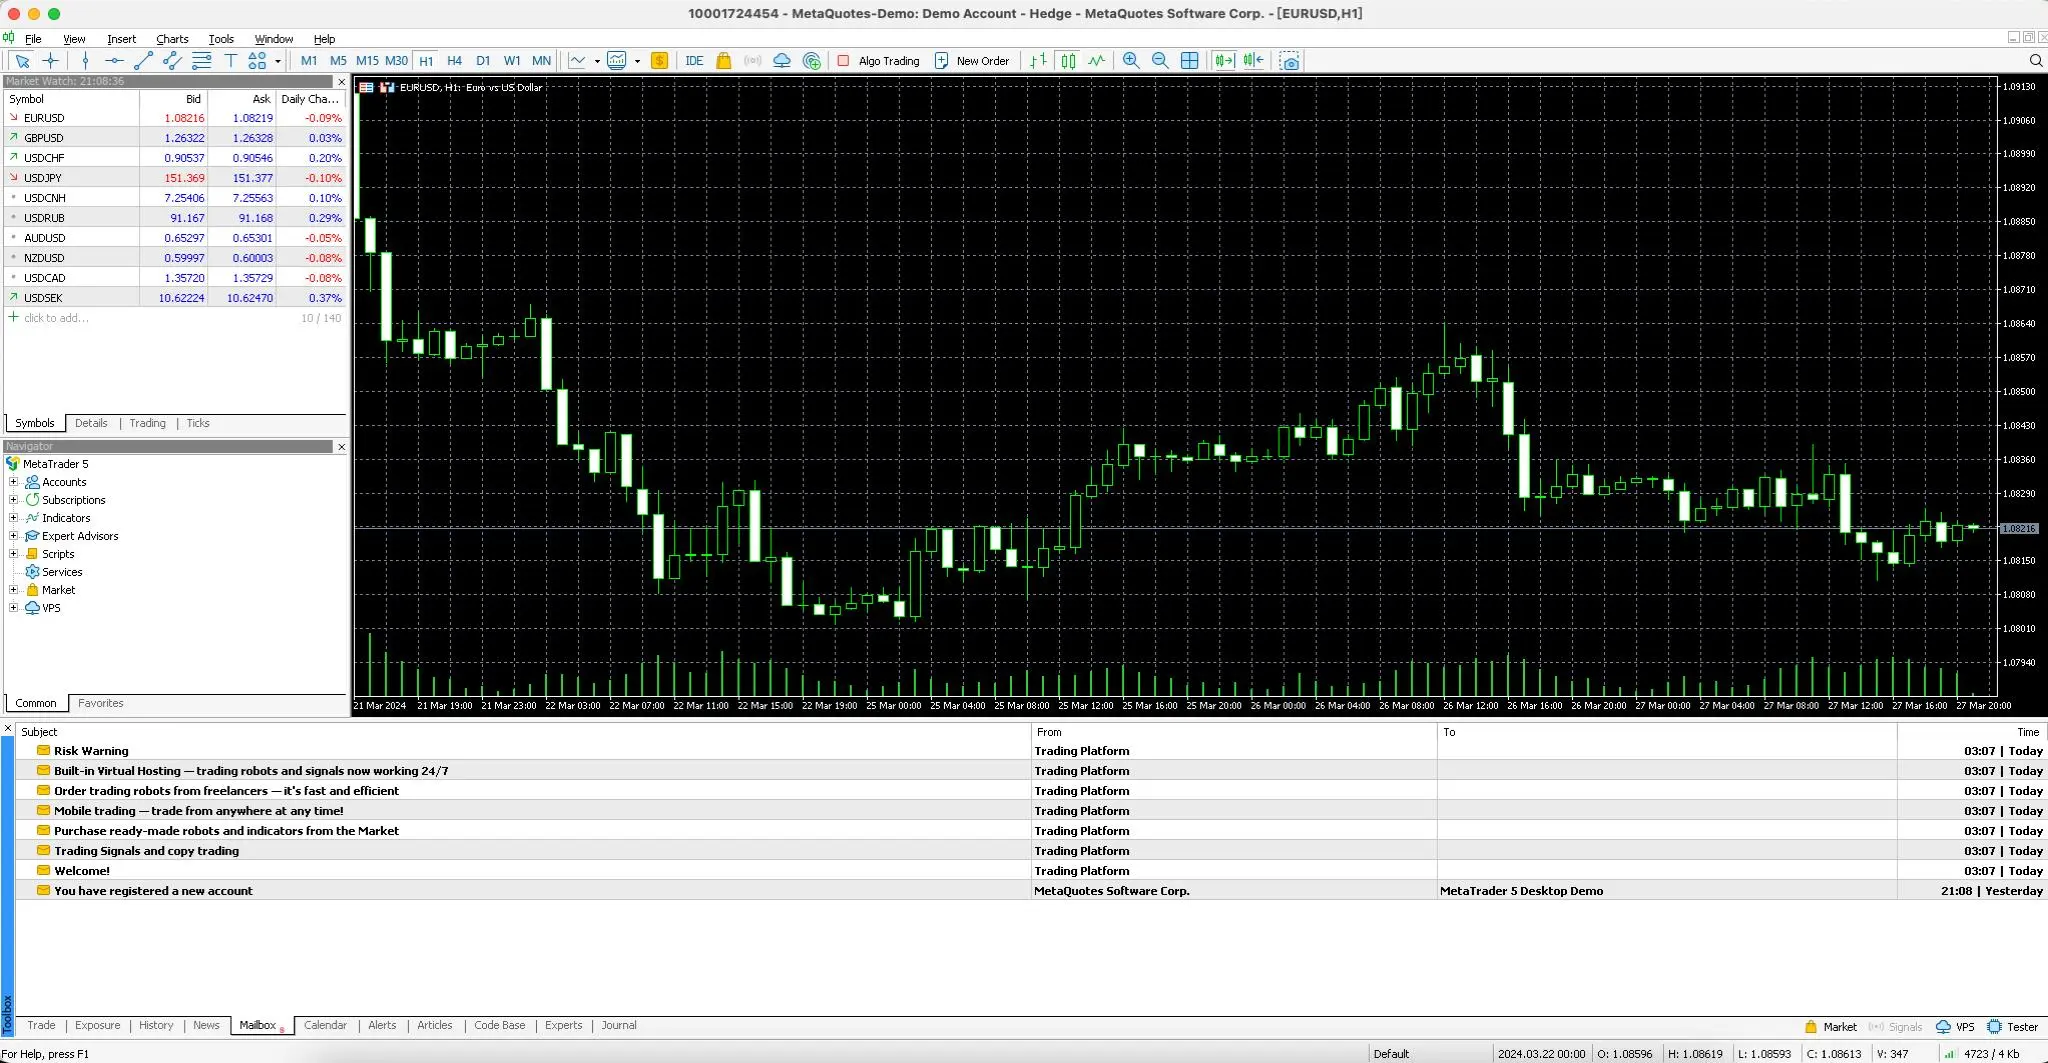The image size is (2048, 1063).
Task: Switch chart to bar chart
Action: click(x=1039, y=61)
